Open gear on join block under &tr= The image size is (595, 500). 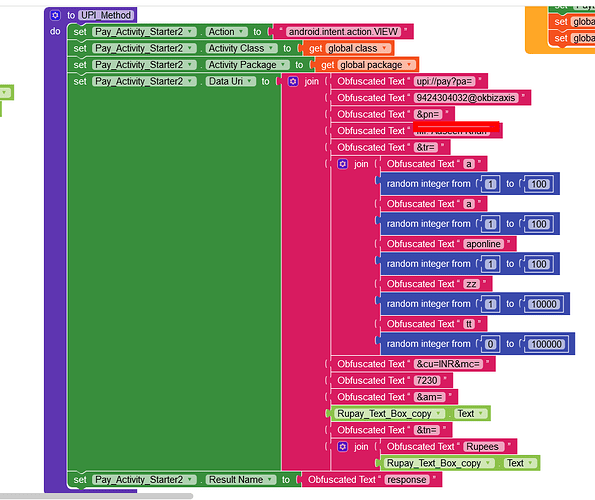(343, 164)
